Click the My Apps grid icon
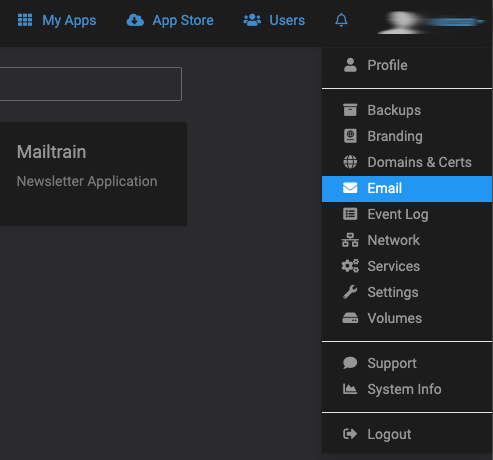The height and width of the screenshot is (460, 493). click(25, 20)
